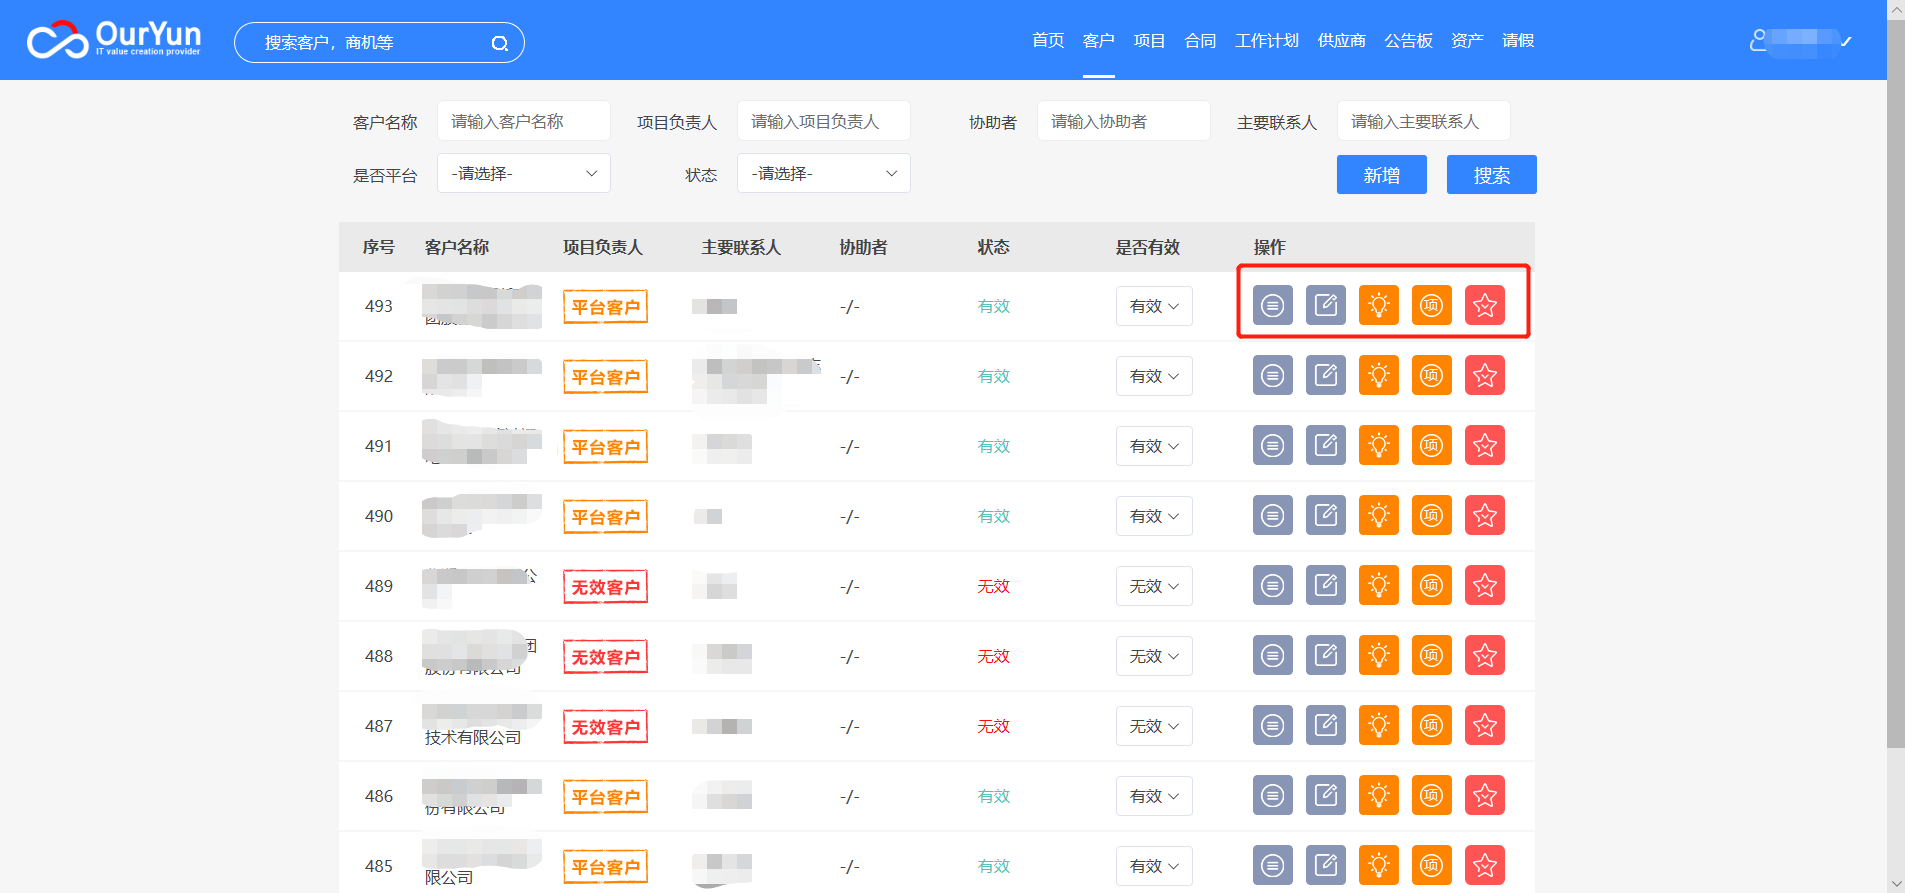Click the star favorite icon for row 493
Viewport: 1905px width, 893px height.
coord(1485,306)
